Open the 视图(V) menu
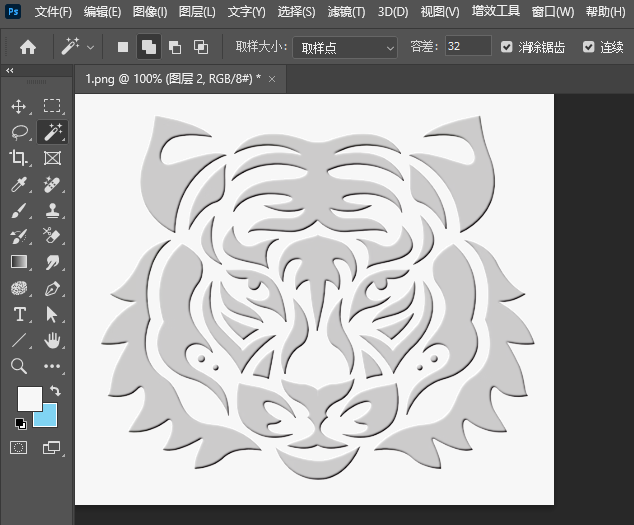The width and height of the screenshot is (634, 525). (440, 12)
